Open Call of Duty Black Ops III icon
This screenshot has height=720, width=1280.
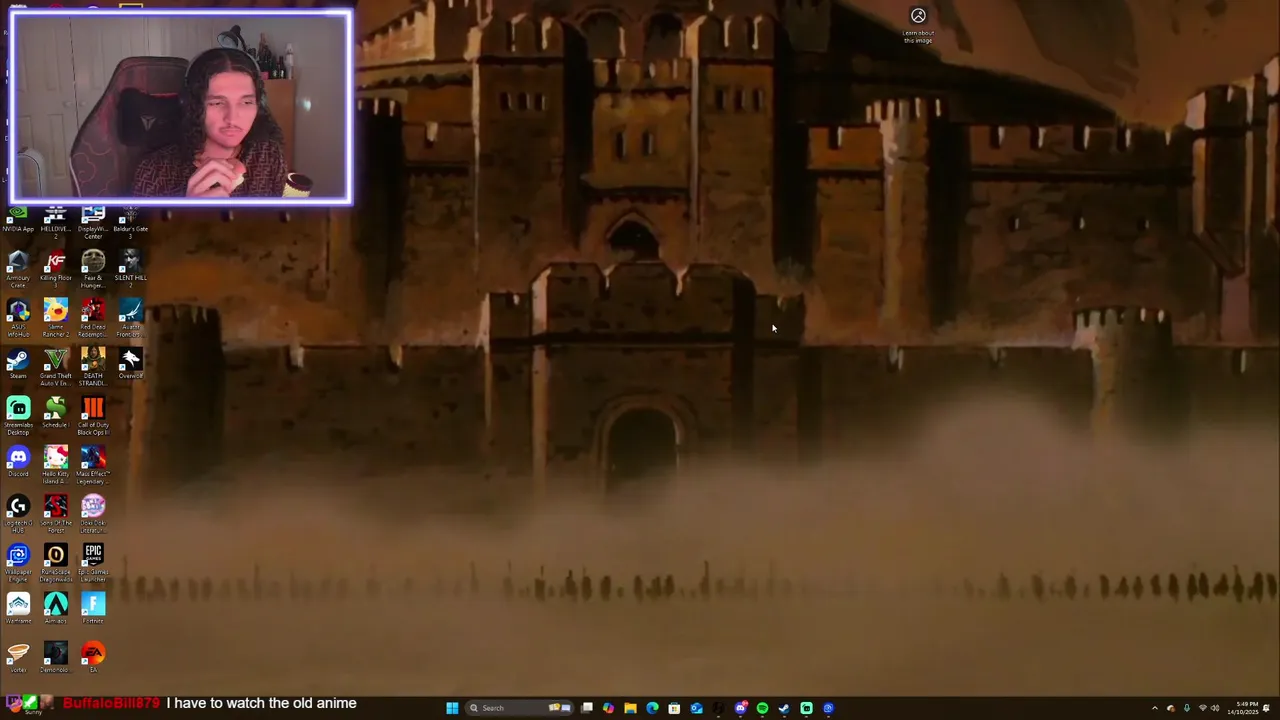[93, 415]
